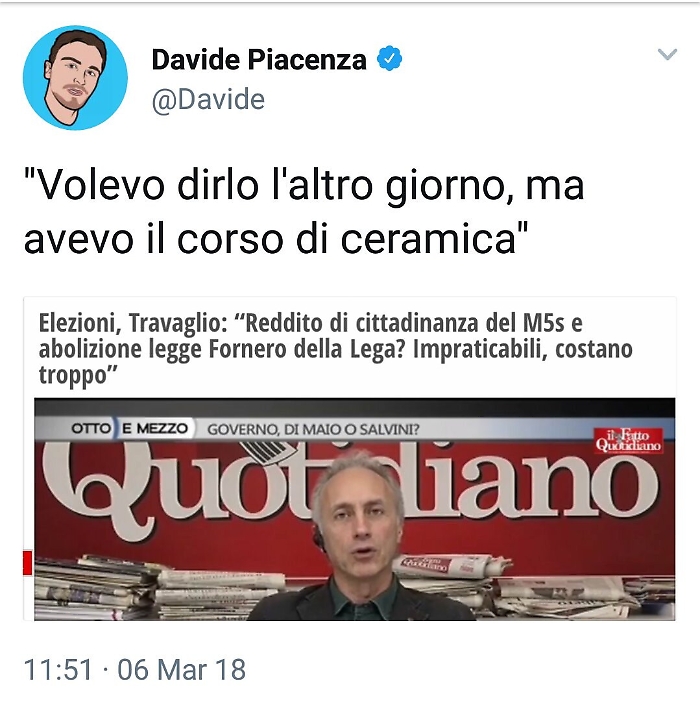Open the Elezioni, Travaglio headline link

pyautogui.click(x=335, y=349)
